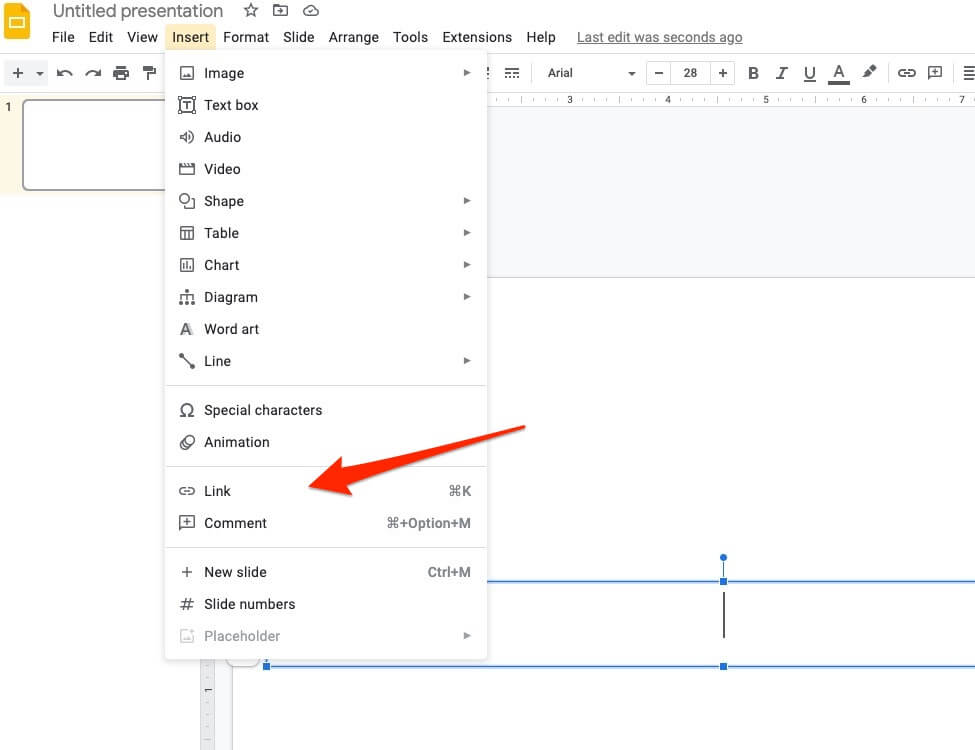Open the Format menu
The width and height of the screenshot is (975, 750).
pyautogui.click(x=246, y=37)
